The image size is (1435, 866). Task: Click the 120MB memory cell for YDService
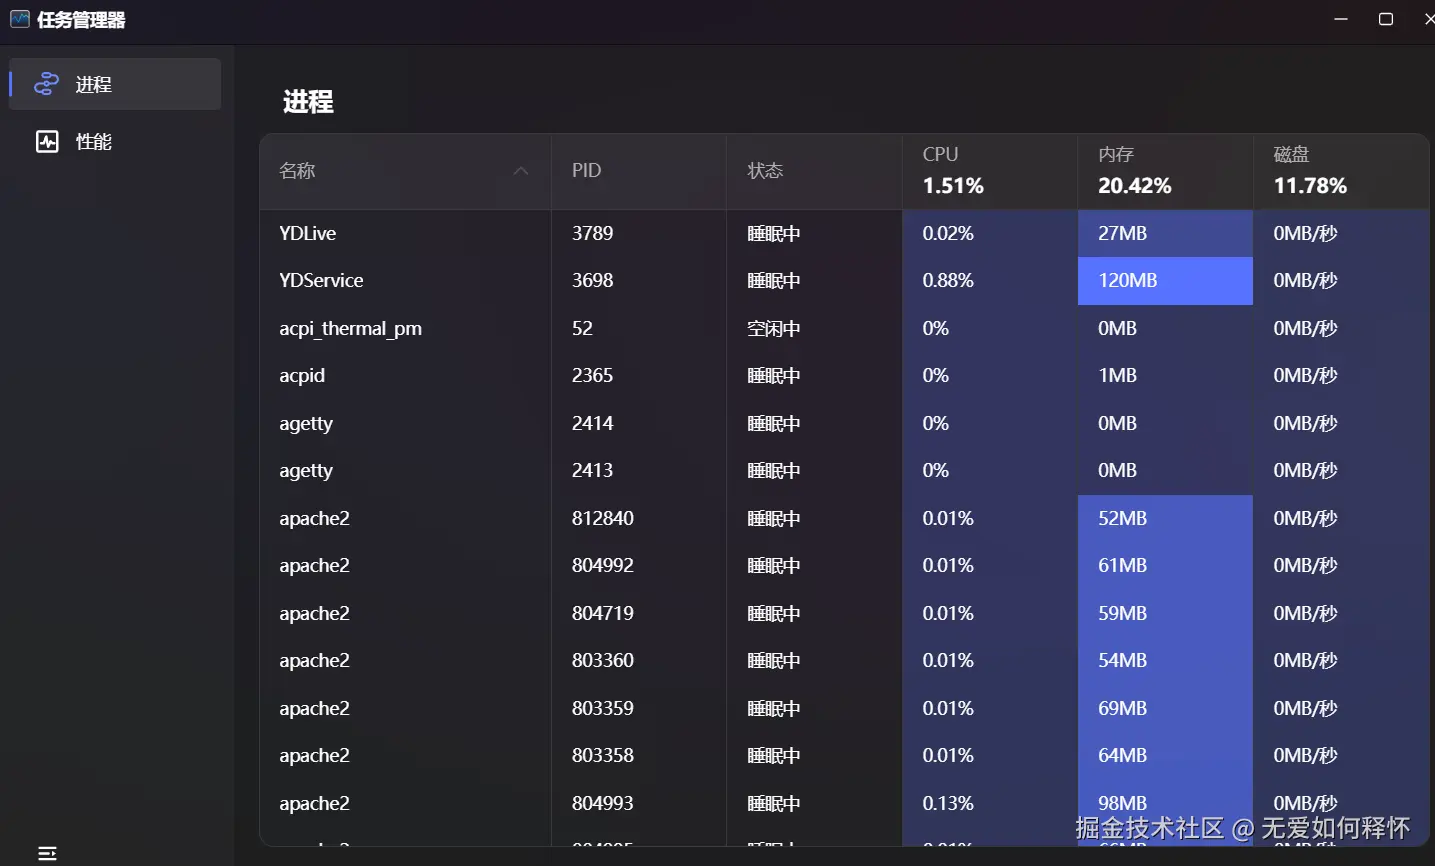click(1165, 281)
